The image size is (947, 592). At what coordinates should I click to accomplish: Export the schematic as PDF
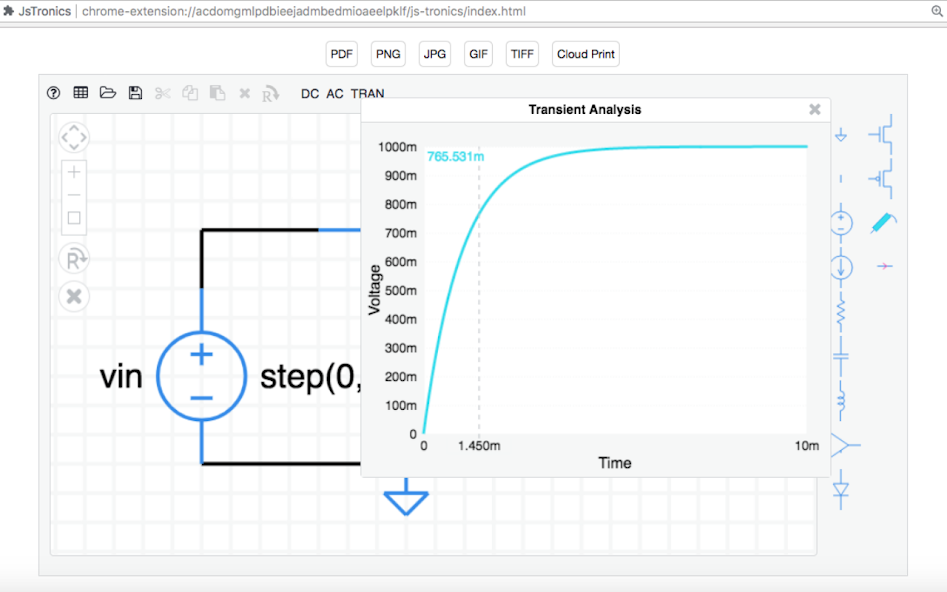coord(341,54)
